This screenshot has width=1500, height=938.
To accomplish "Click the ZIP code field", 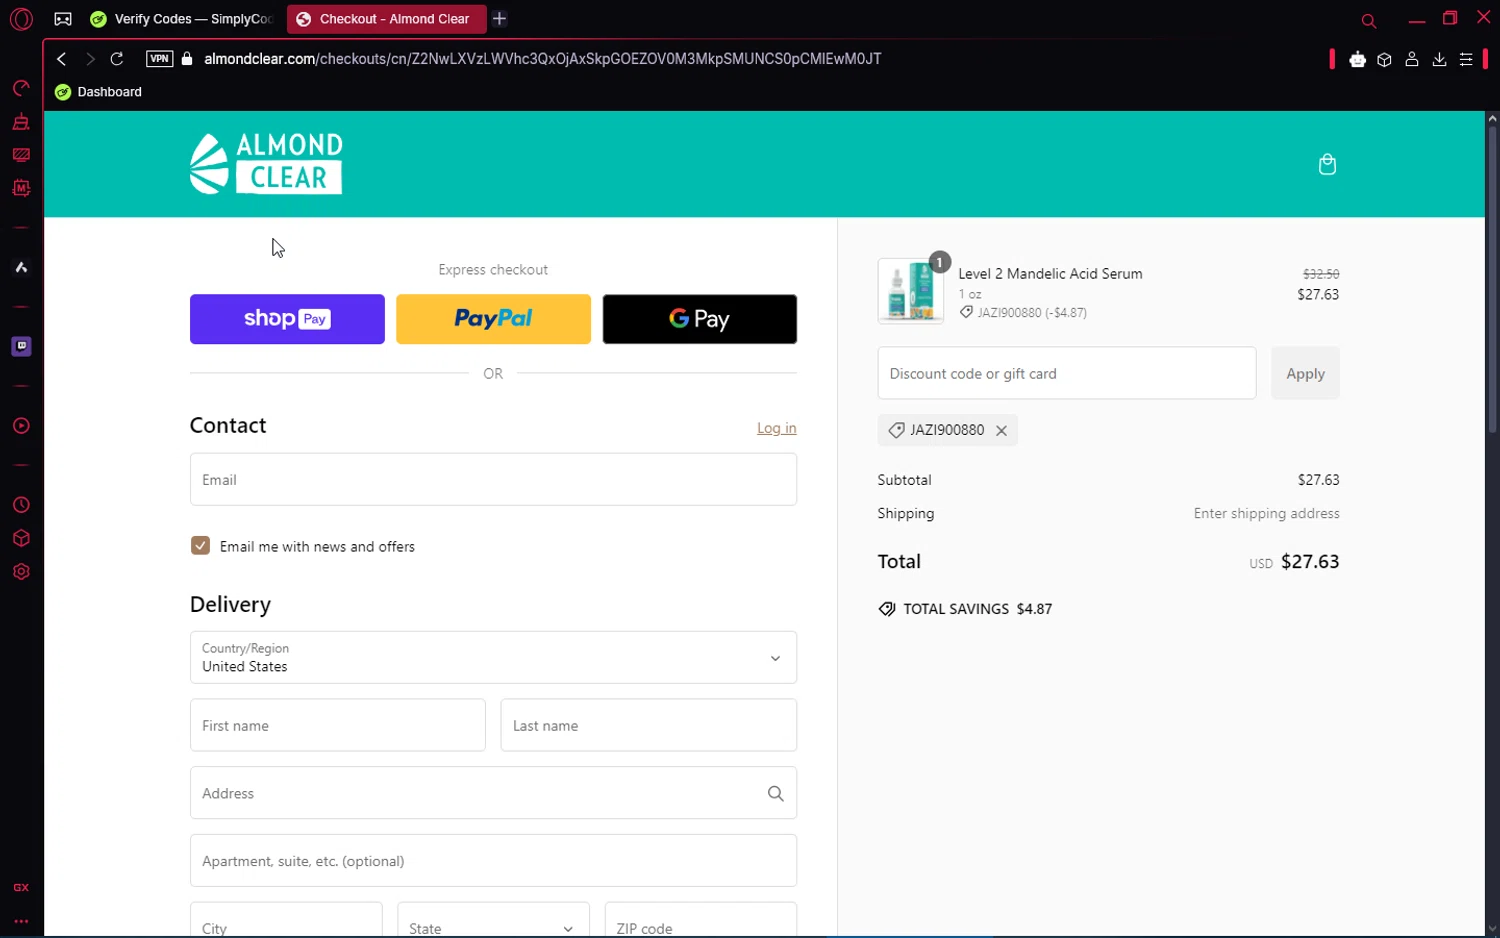I will [700, 920].
